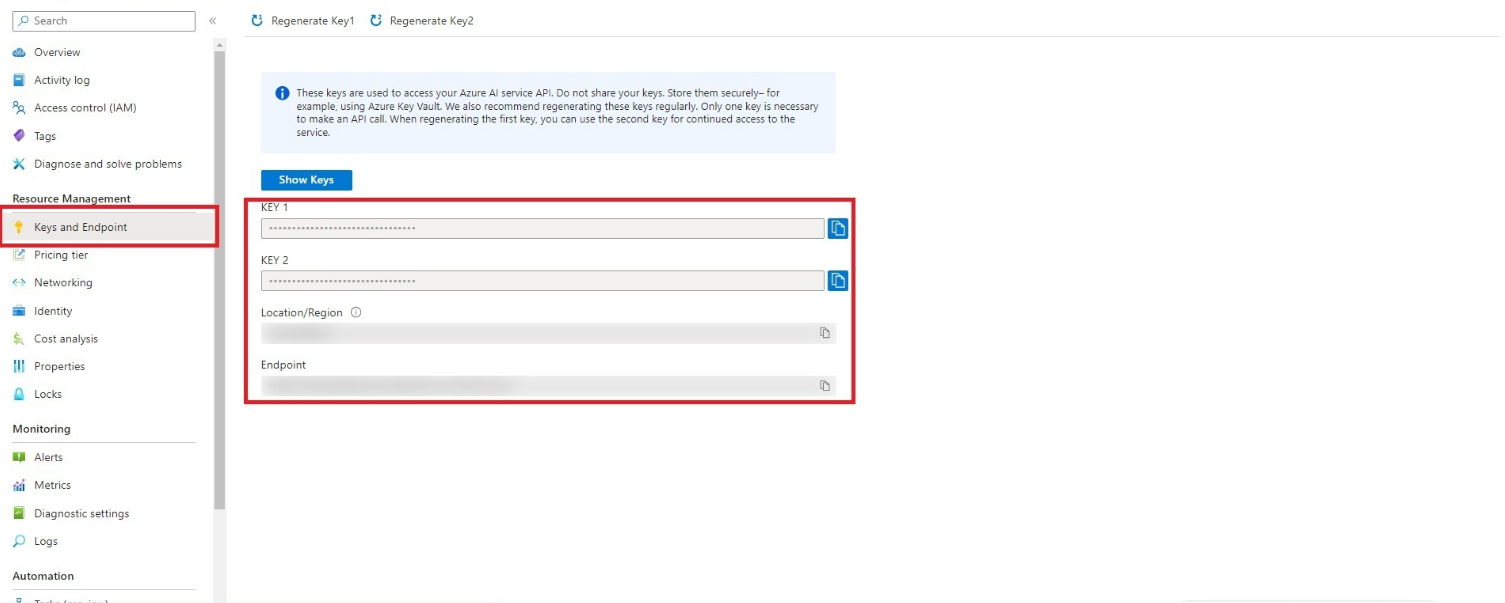Click Regenerate Key2 in the toolbar
The height and width of the screenshot is (603, 1505).
pos(422,20)
